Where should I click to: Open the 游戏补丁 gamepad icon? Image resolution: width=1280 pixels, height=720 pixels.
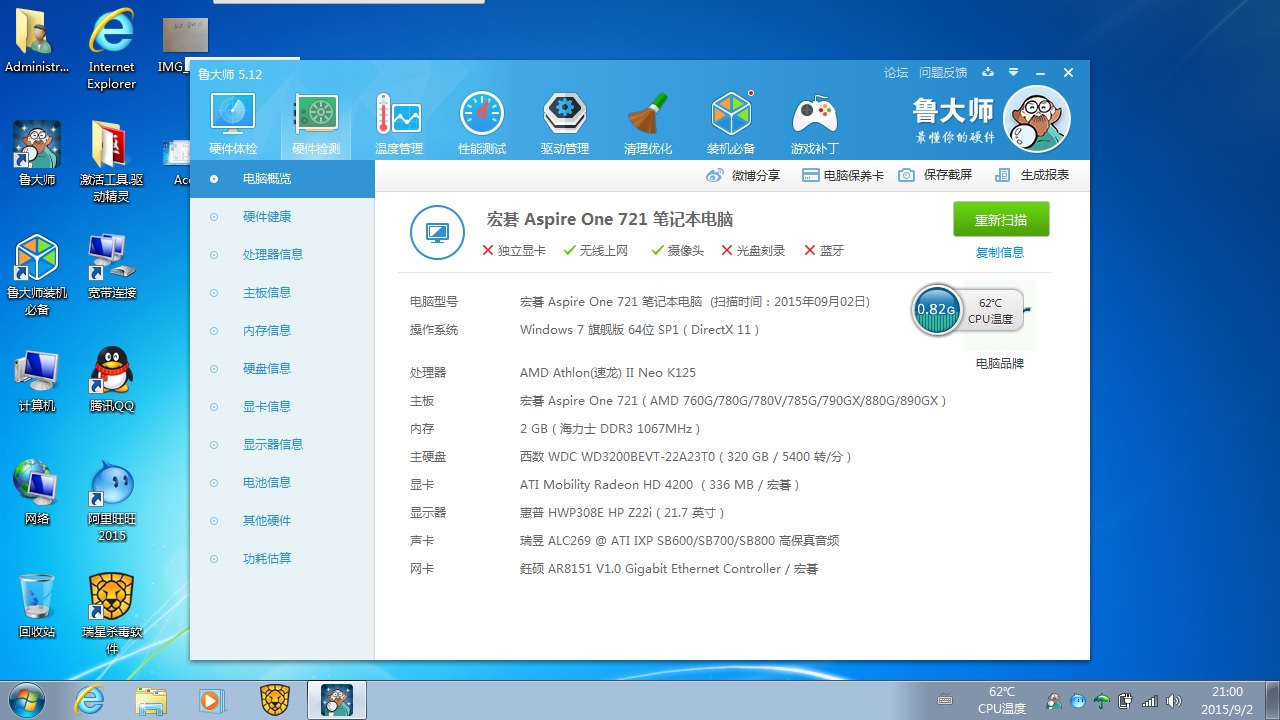814,124
